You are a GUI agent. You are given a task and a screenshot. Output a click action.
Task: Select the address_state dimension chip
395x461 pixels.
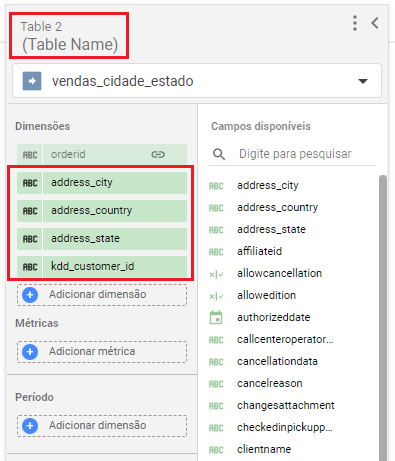(102, 239)
